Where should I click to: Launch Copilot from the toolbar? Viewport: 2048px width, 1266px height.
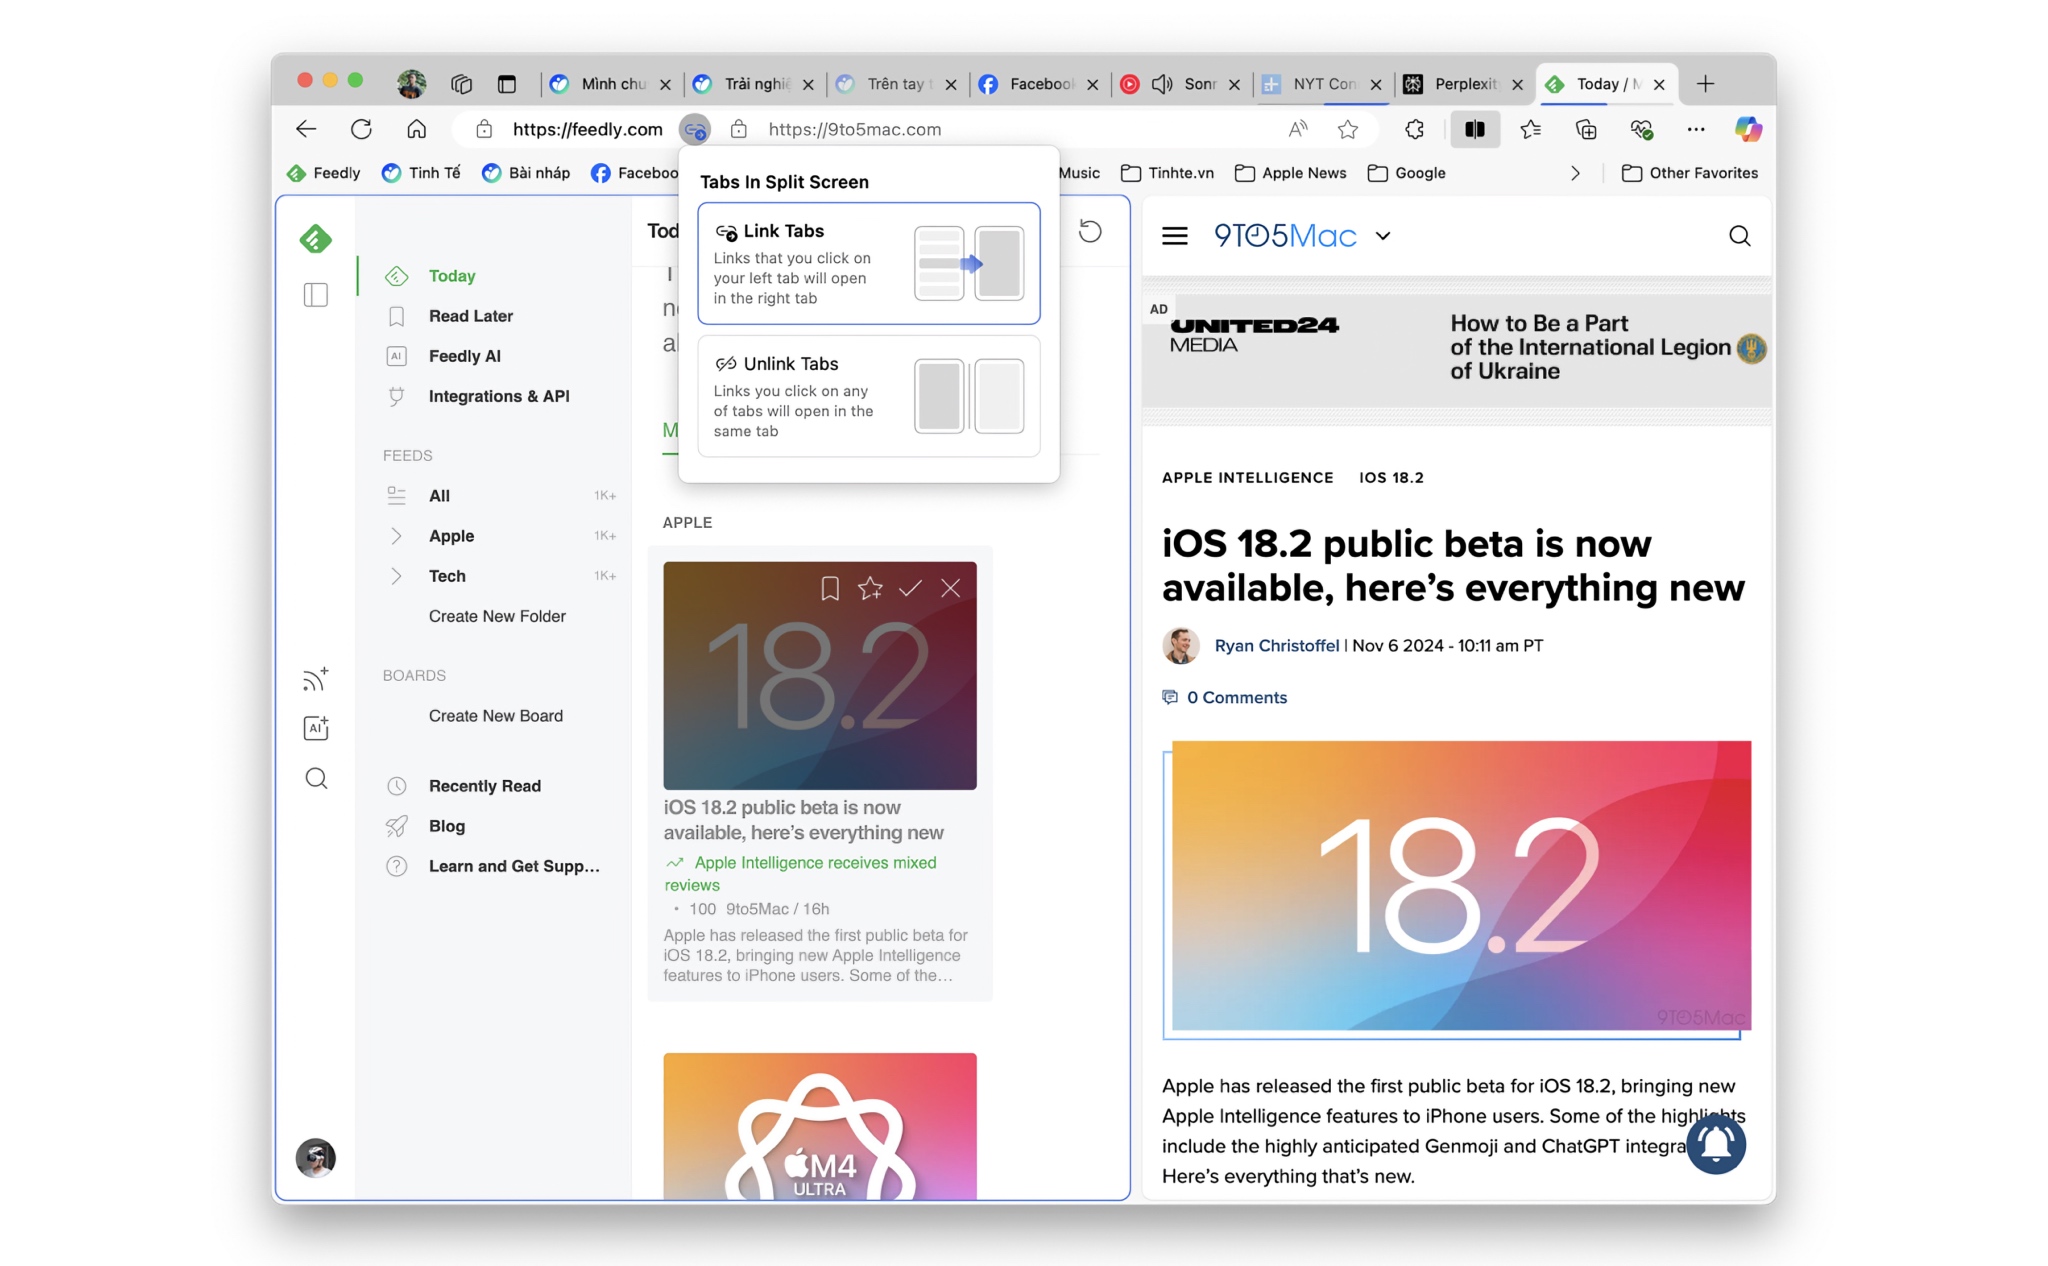[x=1748, y=129]
